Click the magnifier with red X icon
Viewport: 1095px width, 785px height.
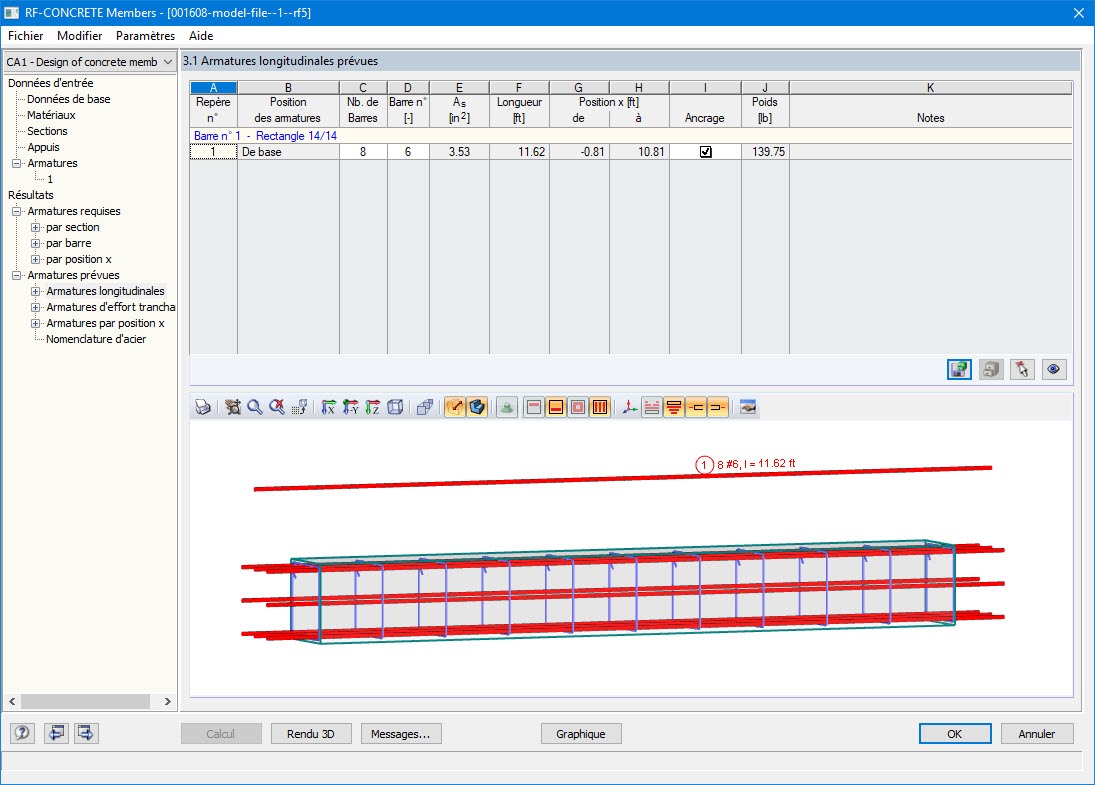[x=277, y=407]
